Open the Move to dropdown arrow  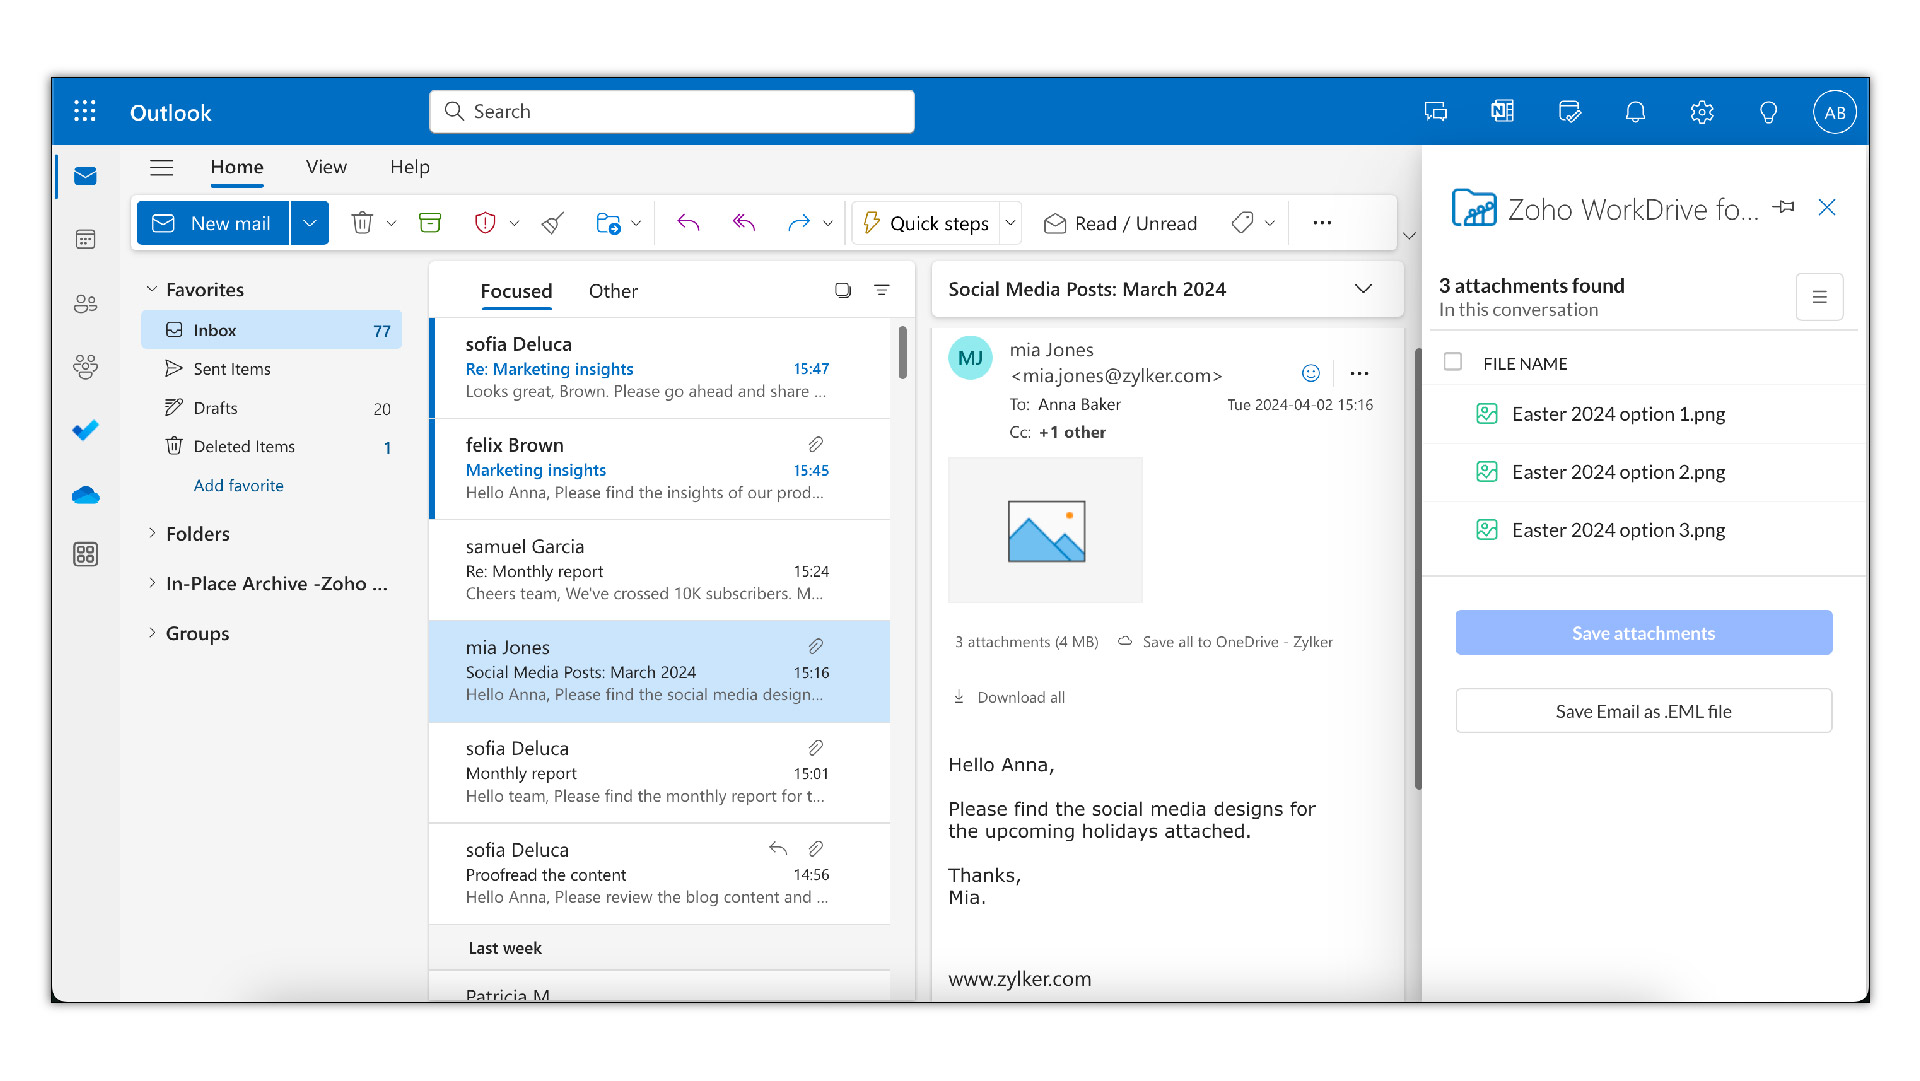point(636,223)
